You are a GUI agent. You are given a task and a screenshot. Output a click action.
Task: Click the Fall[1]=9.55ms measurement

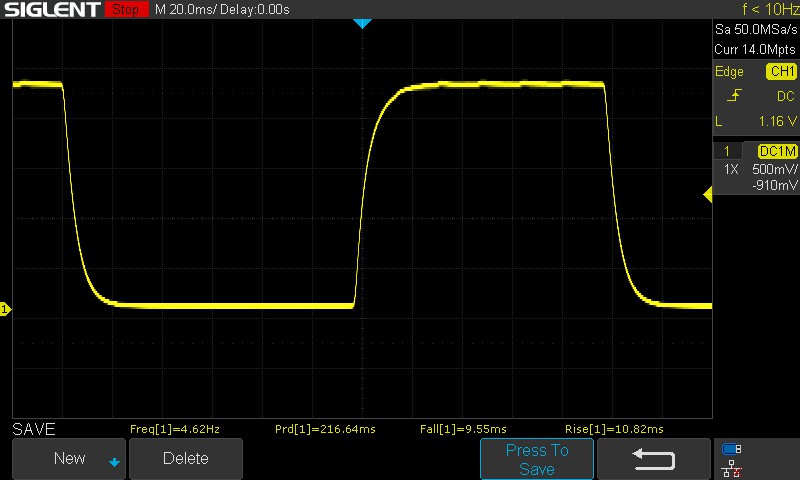click(463, 429)
